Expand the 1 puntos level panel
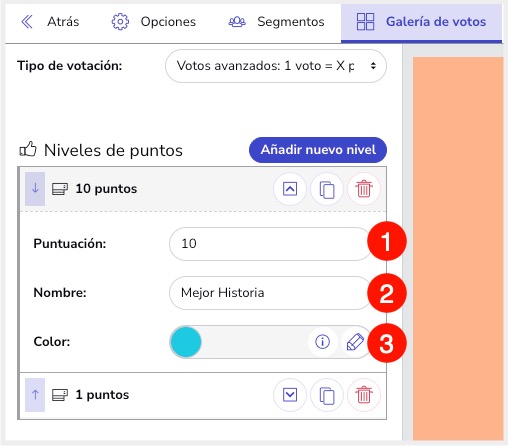Image resolution: width=508 pixels, height=446 pixels. pos(290,395)
